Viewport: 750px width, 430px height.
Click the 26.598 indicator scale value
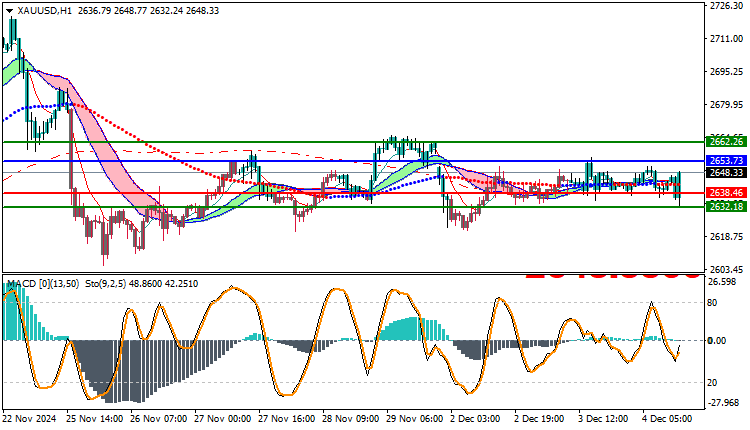[722, 282]
